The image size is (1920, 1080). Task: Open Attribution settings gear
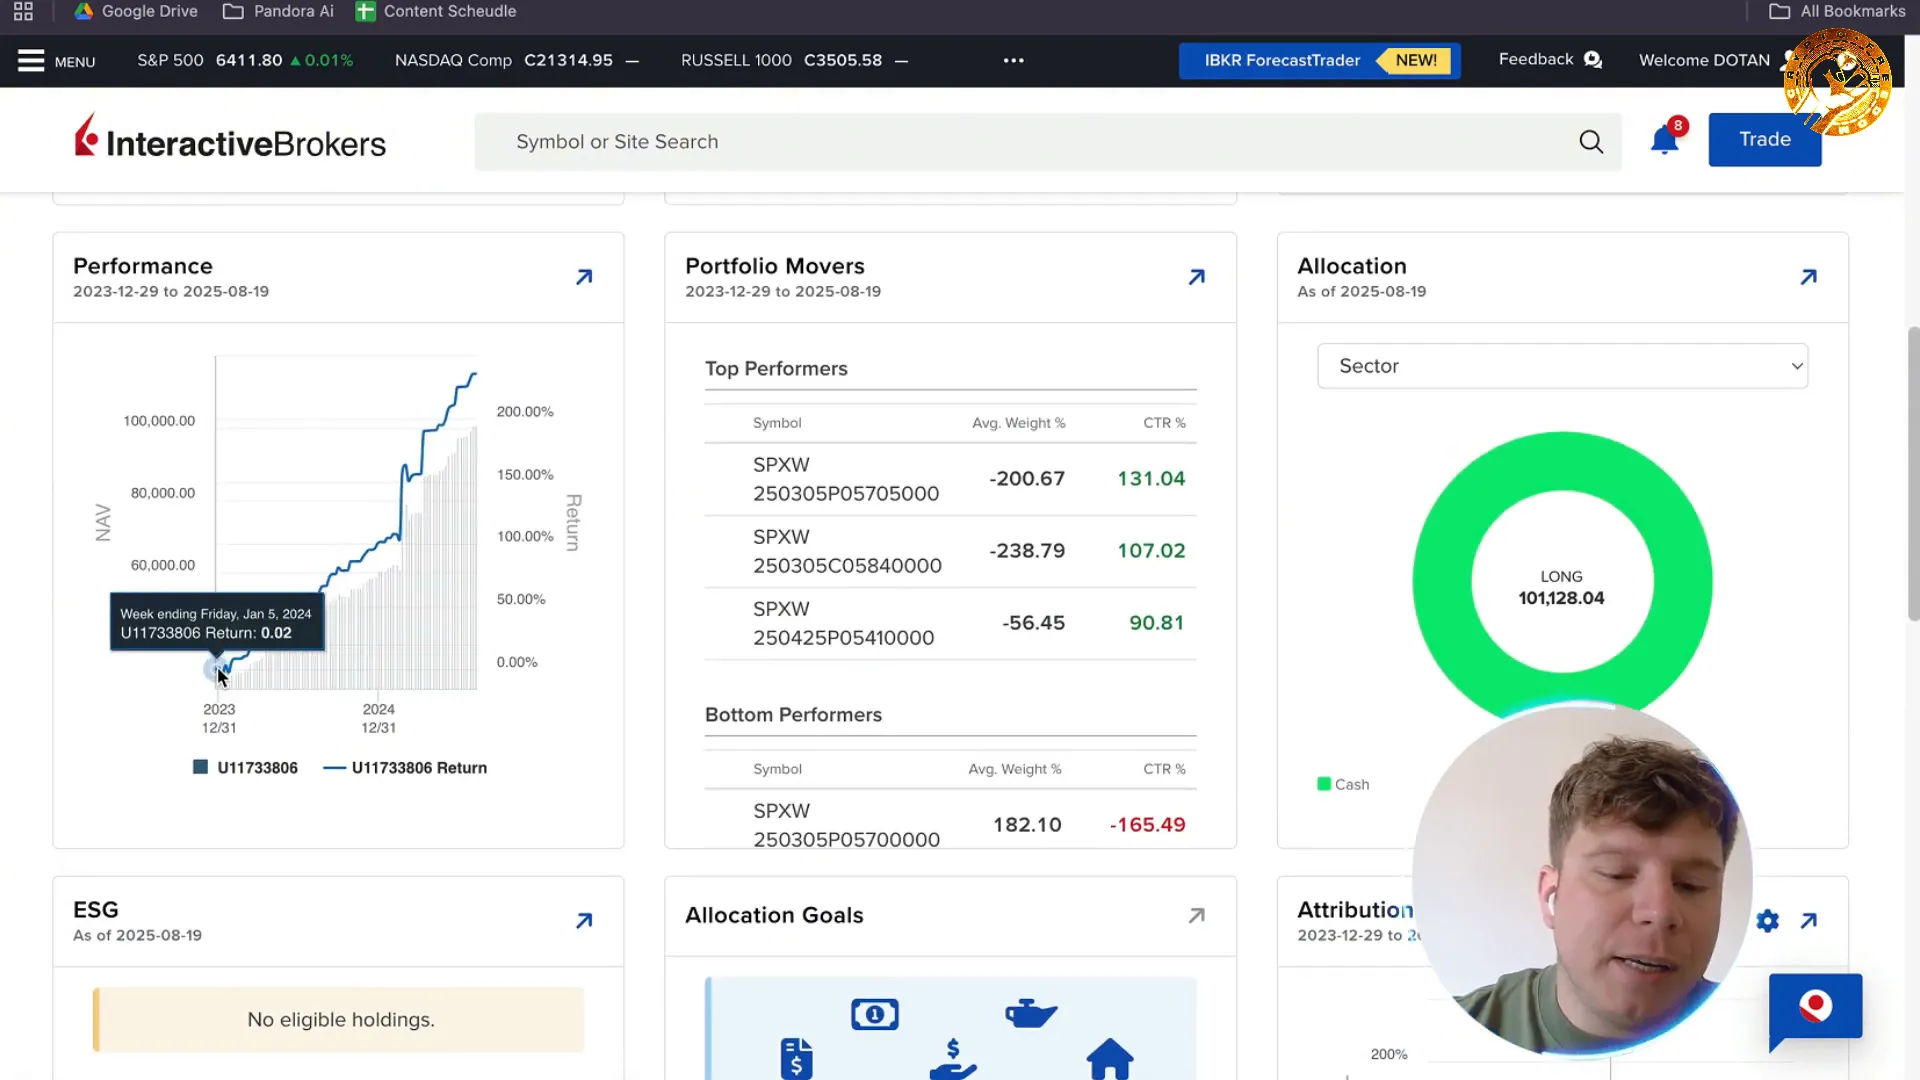[x=1768, y=921]
